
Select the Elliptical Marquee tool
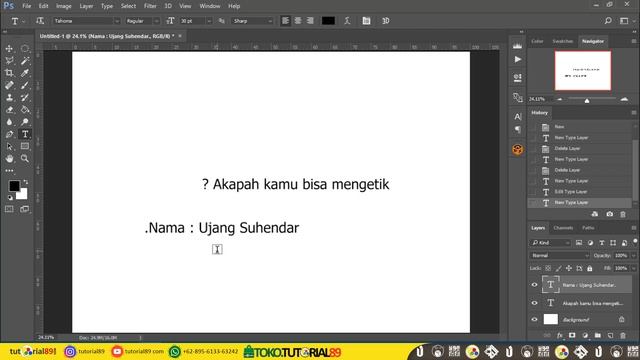pos(25,49)
